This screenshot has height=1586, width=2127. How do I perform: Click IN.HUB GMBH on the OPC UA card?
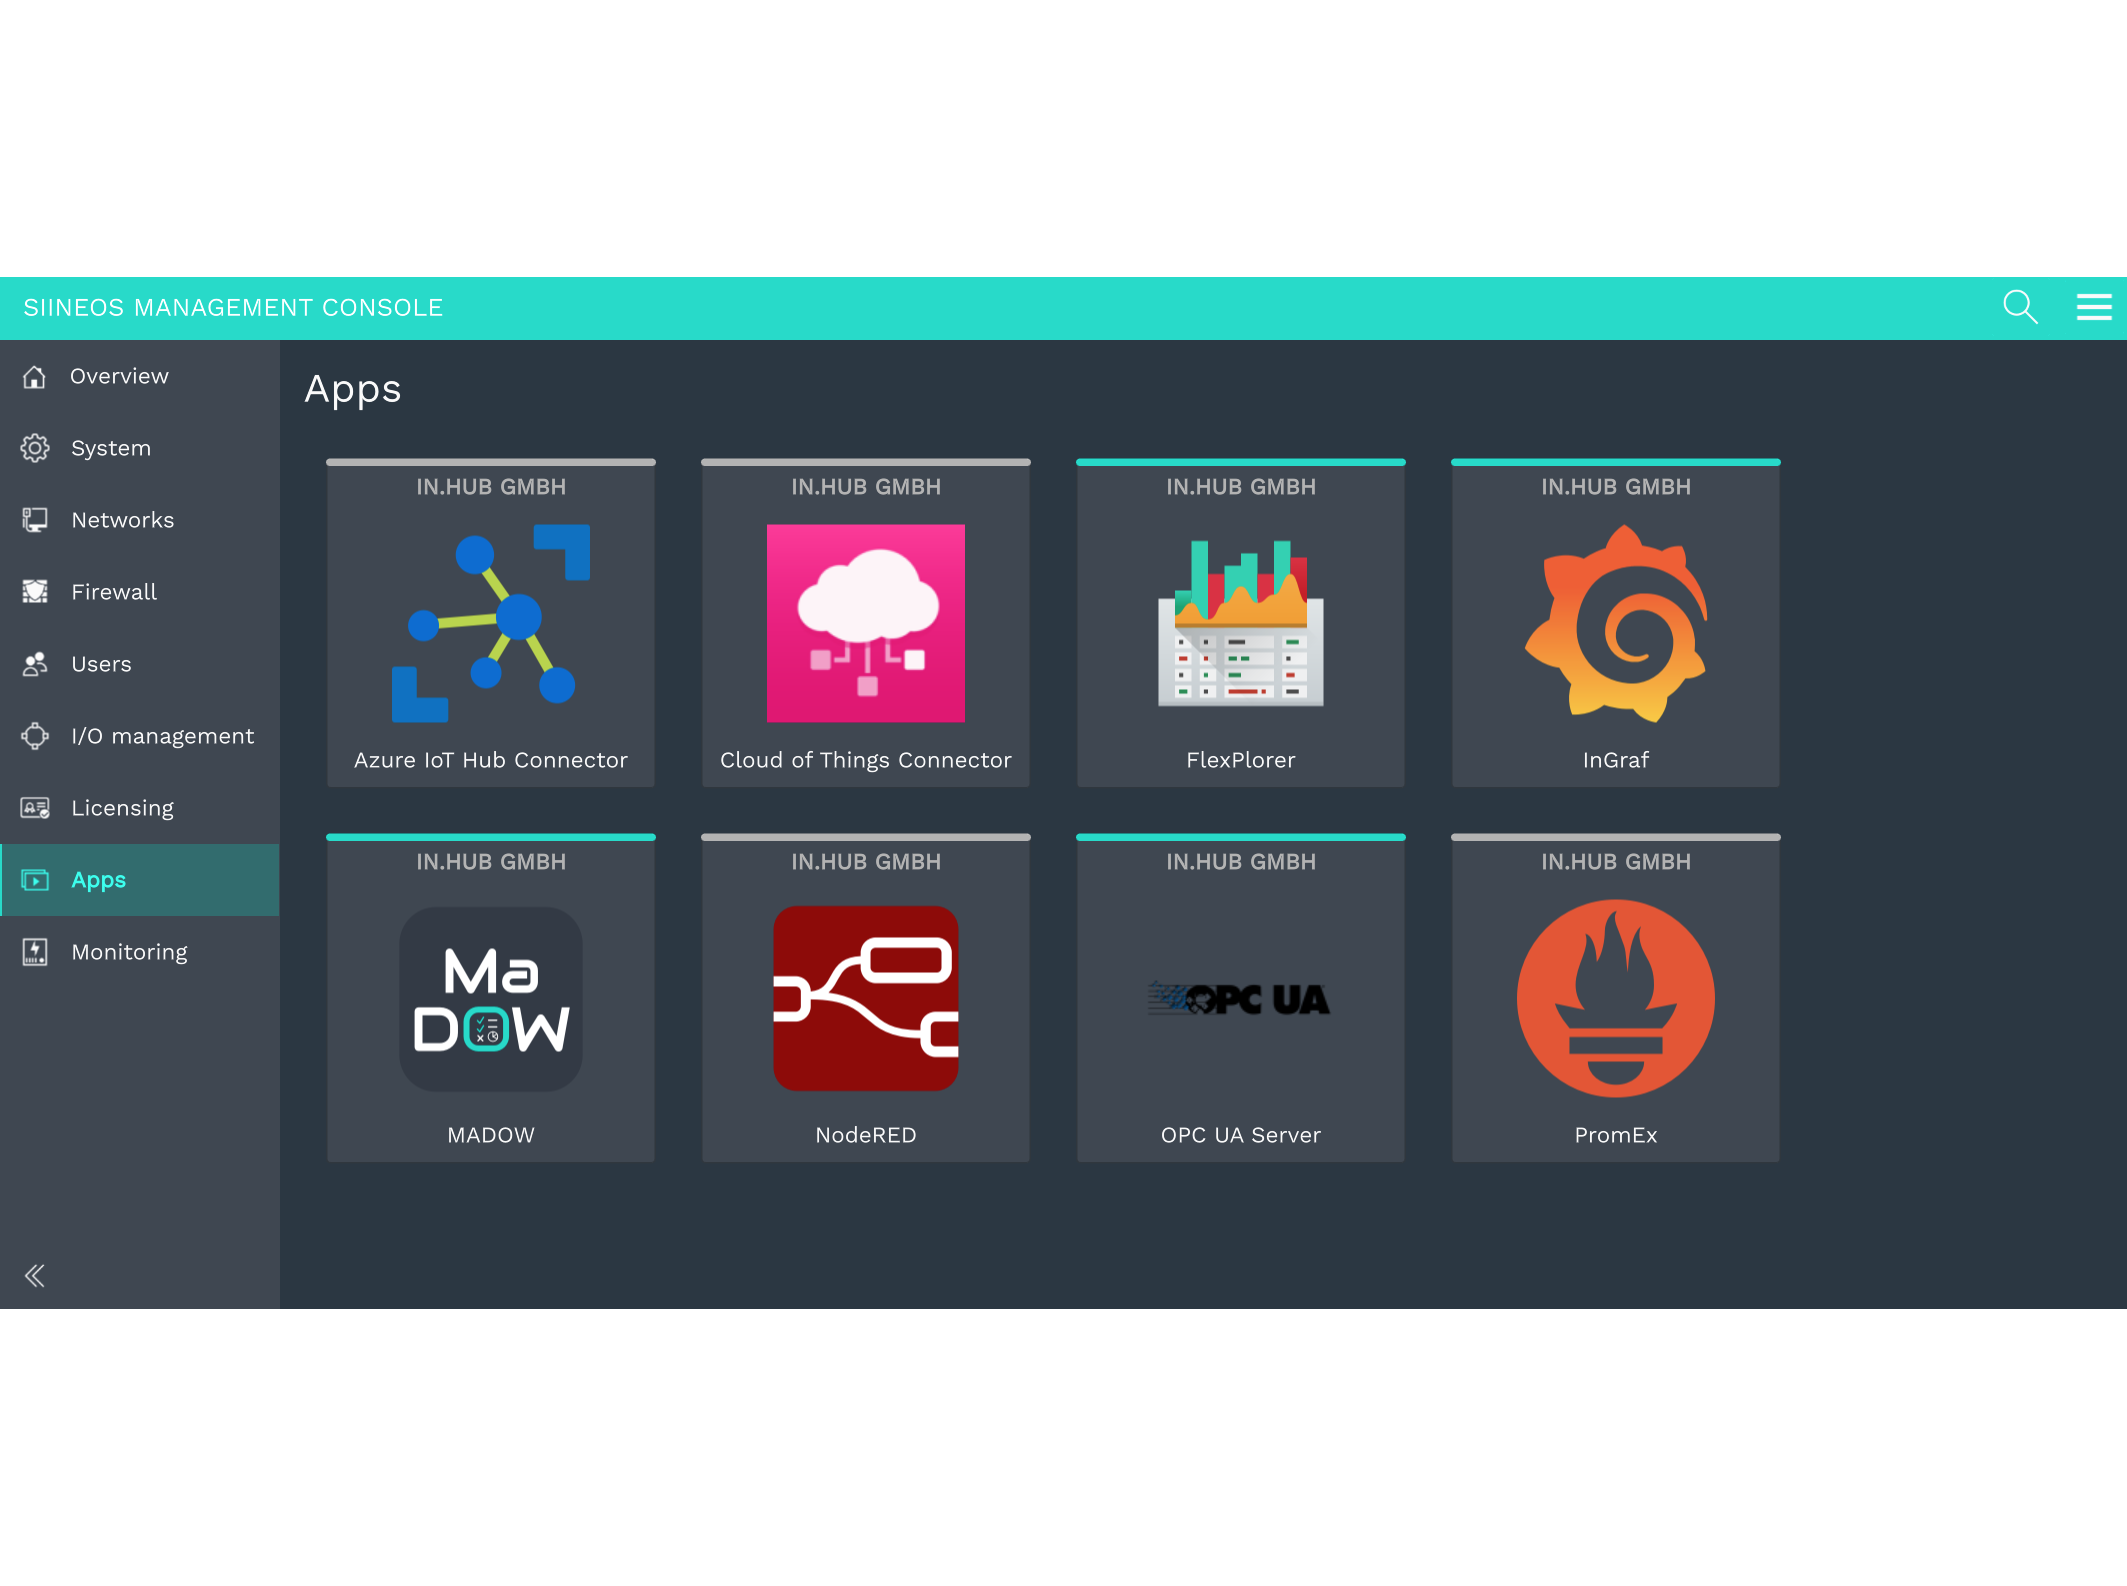pos(1241,862)
